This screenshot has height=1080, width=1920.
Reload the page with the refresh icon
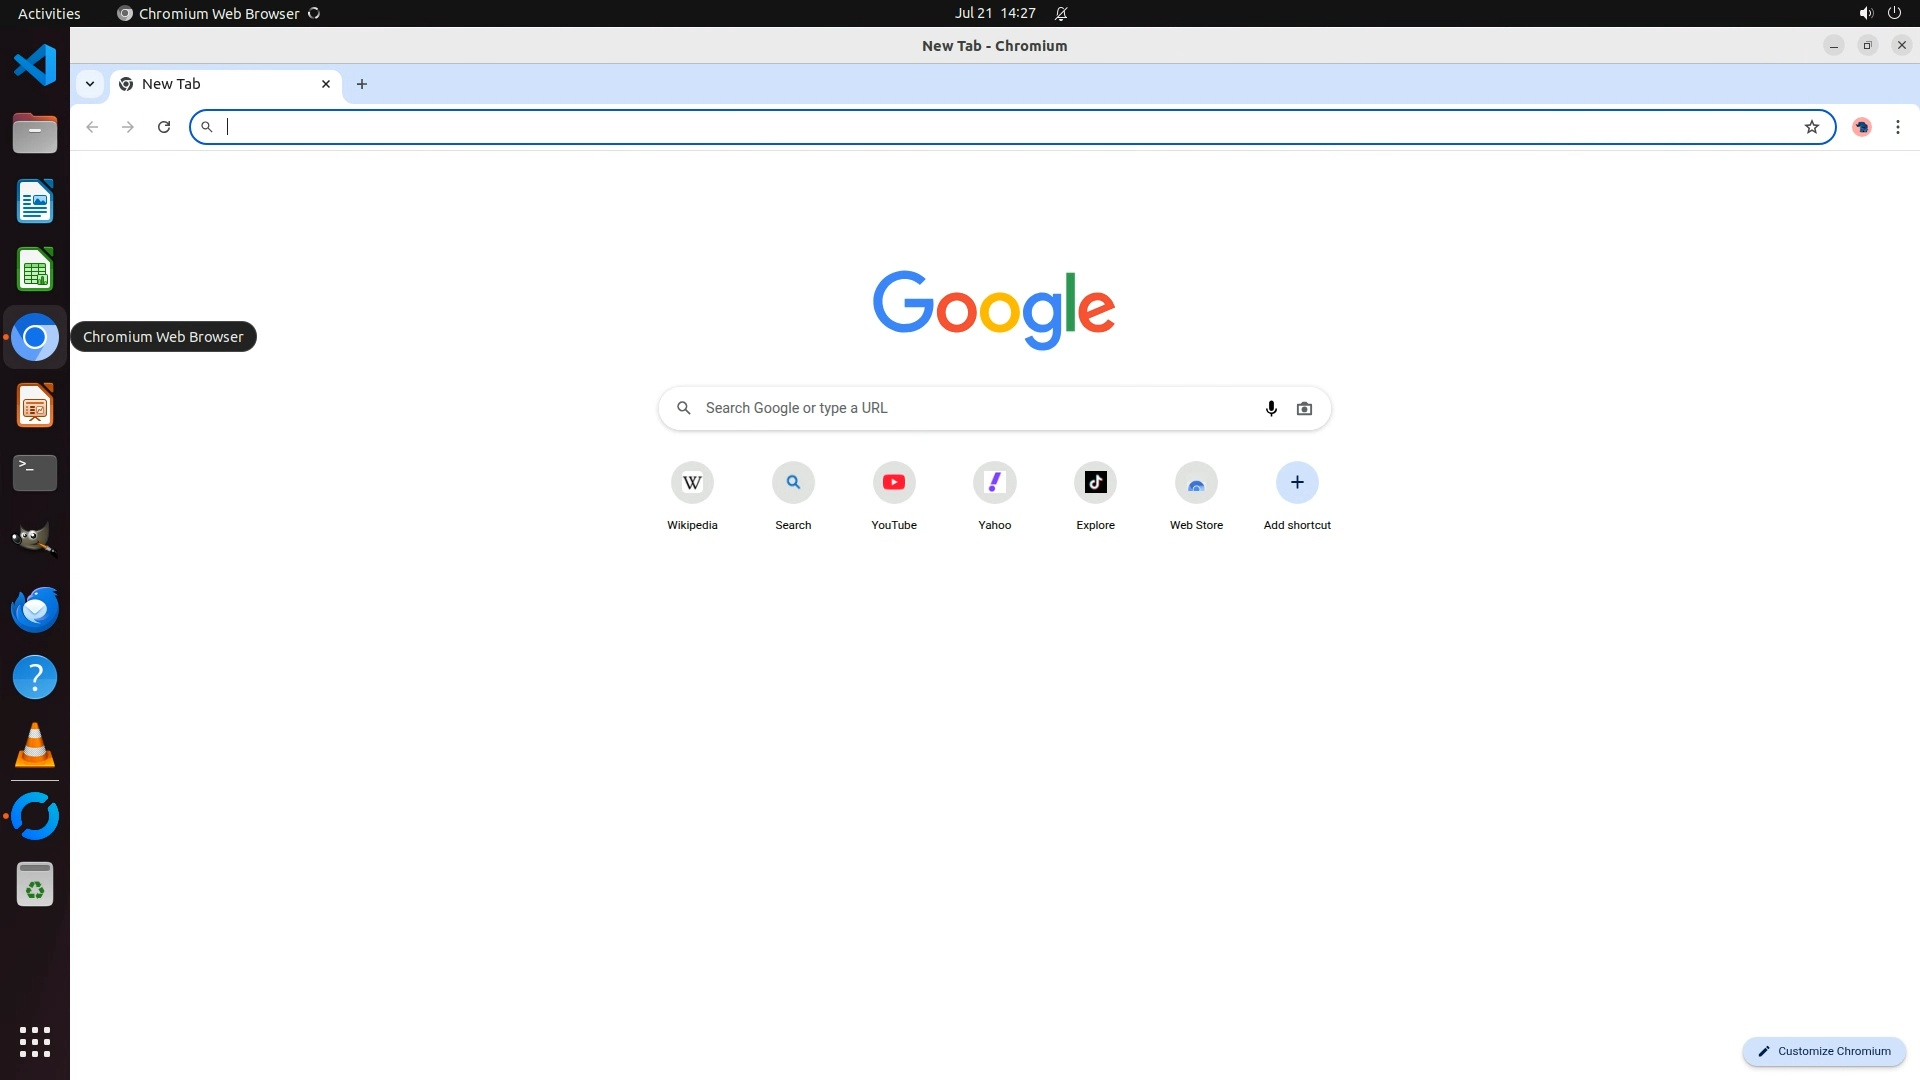tap(164, 127)
